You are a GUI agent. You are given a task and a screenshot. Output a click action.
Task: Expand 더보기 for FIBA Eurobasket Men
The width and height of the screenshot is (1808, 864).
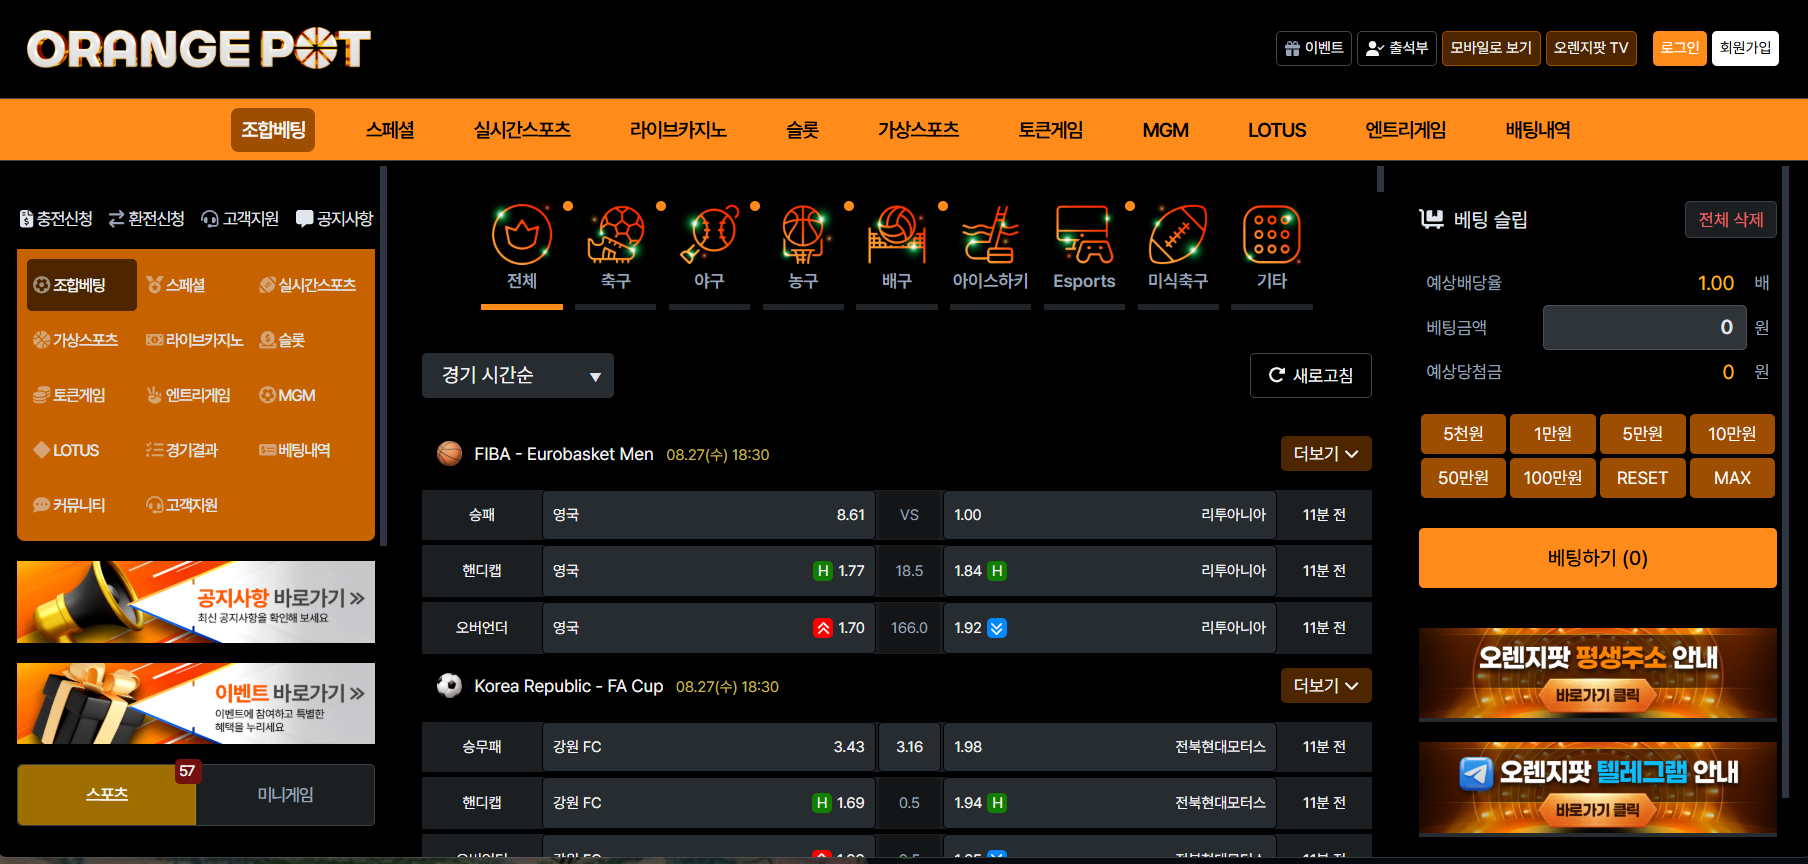[x=1325, y=454]
